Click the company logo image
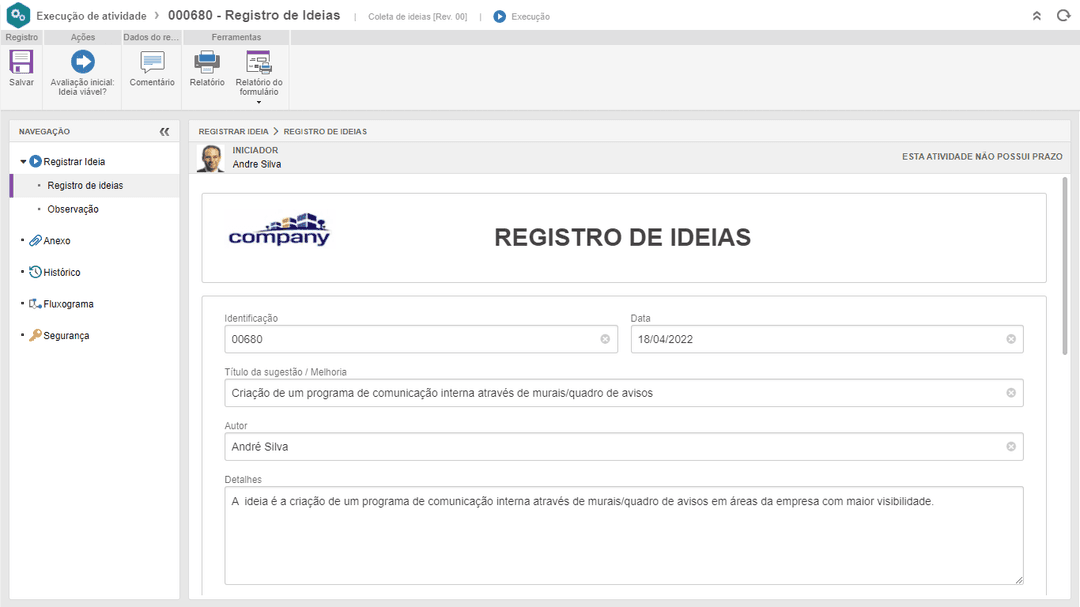The image size is (1080, 607). tap(279, 229)
